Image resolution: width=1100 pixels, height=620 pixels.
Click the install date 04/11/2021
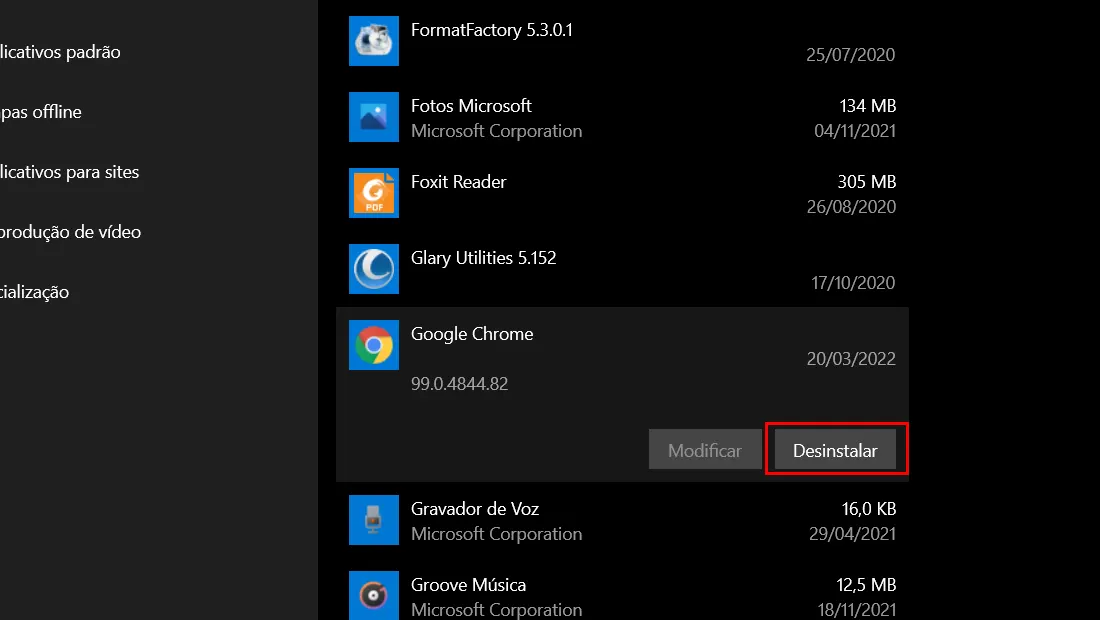coord(855,130)
